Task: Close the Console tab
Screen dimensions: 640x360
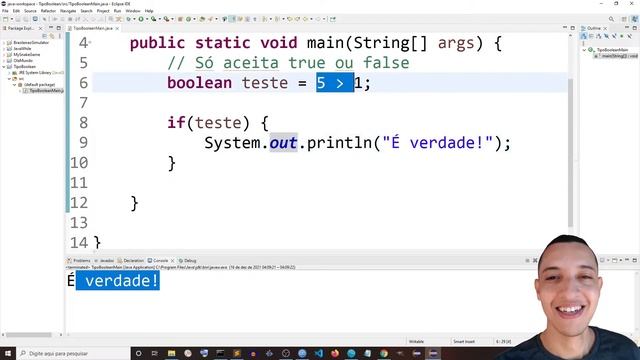Action: [x=172, y=260]
